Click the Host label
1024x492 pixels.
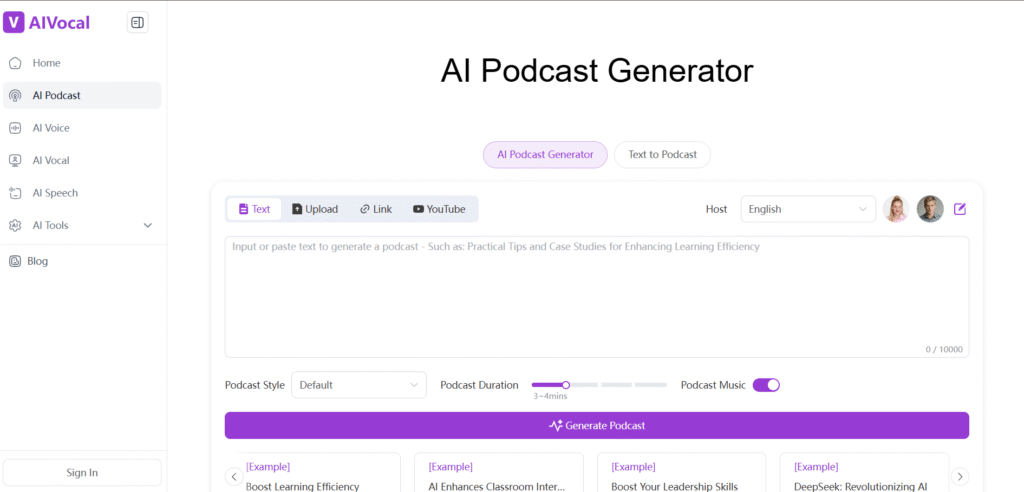click(716, 209)
